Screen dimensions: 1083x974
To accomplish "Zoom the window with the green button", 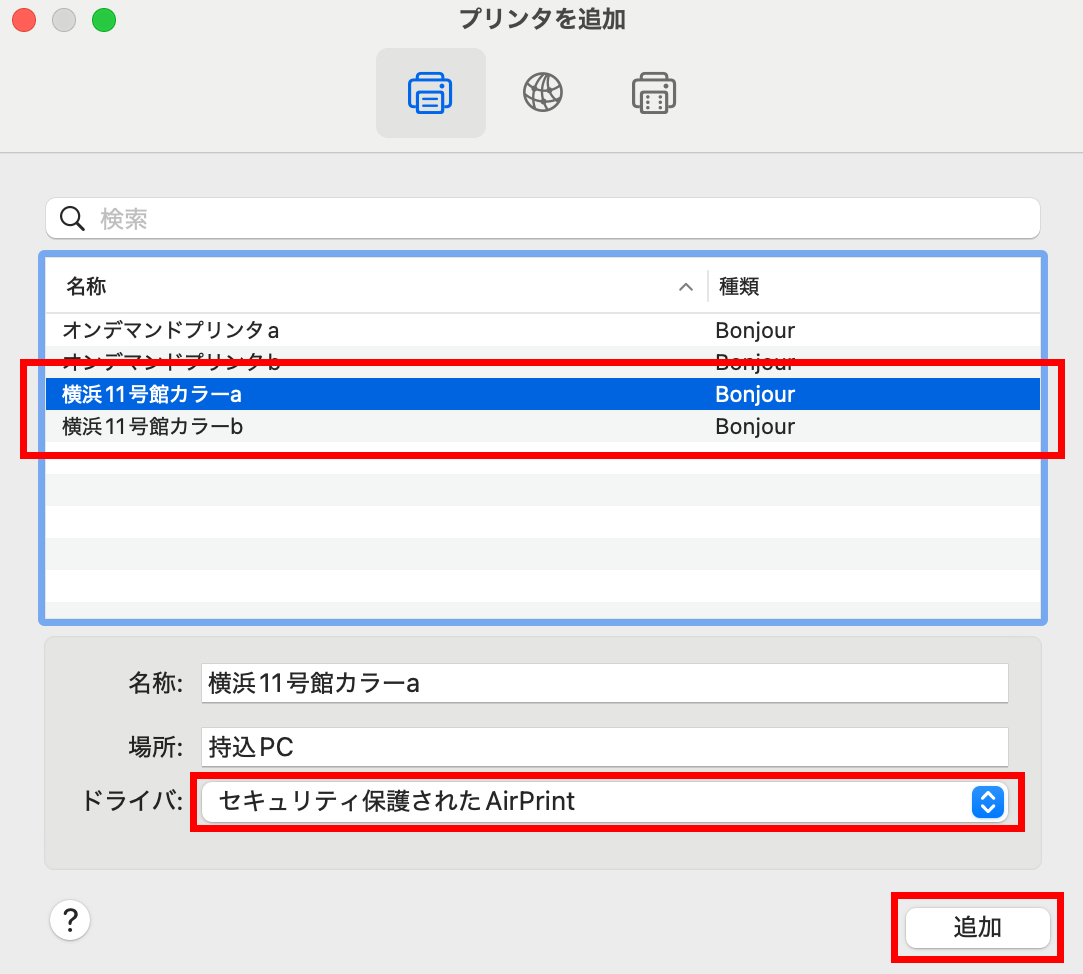I will coord(103,19).
